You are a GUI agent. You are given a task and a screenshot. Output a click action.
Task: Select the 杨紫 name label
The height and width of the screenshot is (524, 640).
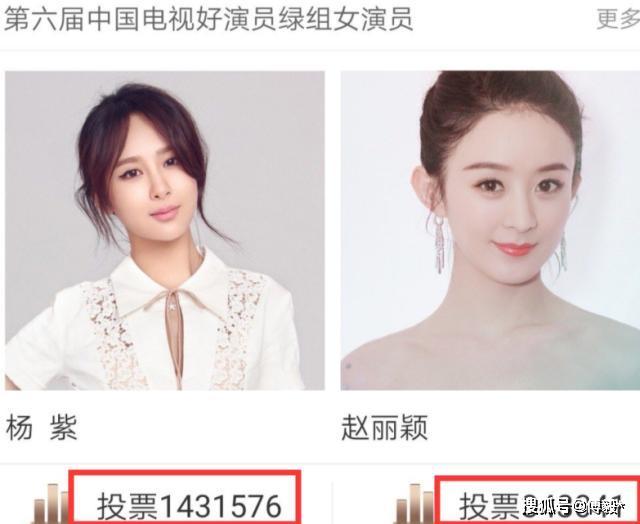(42, 427)
